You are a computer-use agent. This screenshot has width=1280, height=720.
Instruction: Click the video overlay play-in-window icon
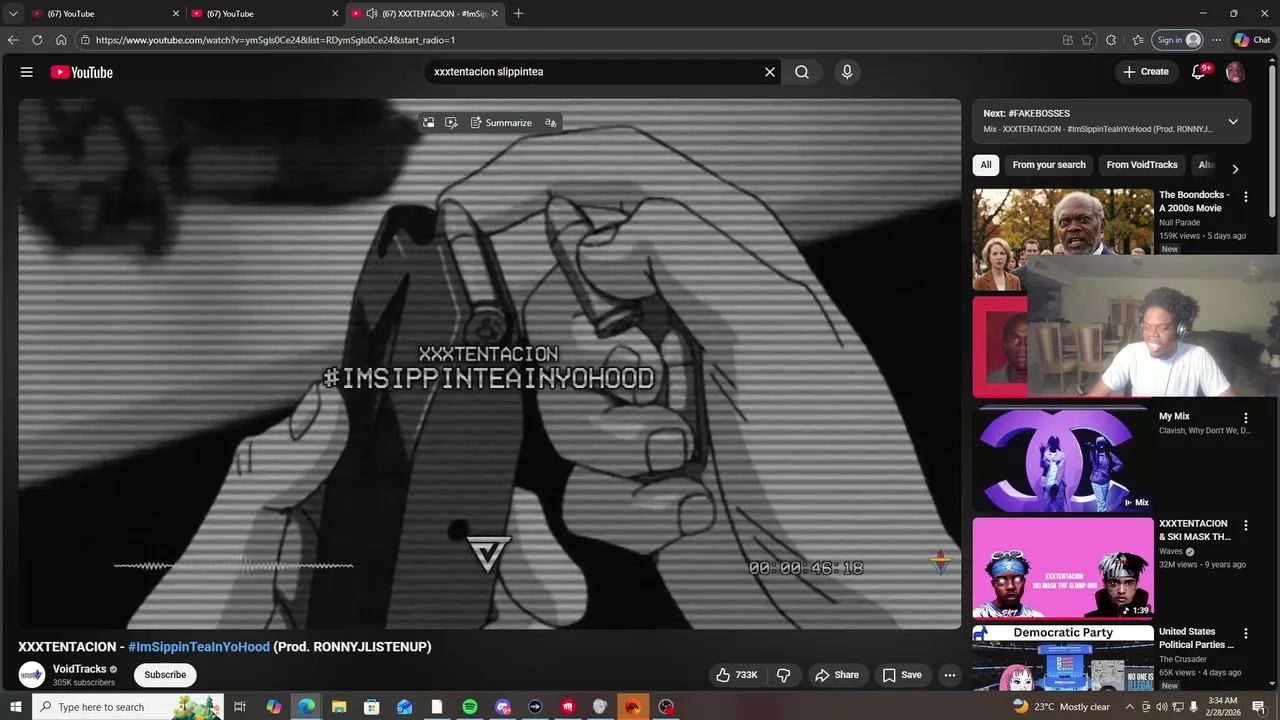pos(451,123)
